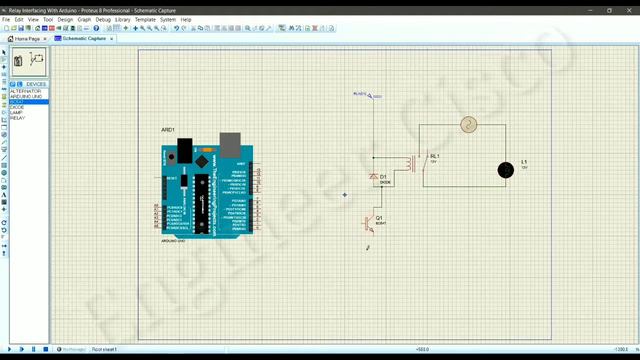Viewport: 640px width, 360px height.
Task: Open the Design menu
Action: click(x=65, y=20)
